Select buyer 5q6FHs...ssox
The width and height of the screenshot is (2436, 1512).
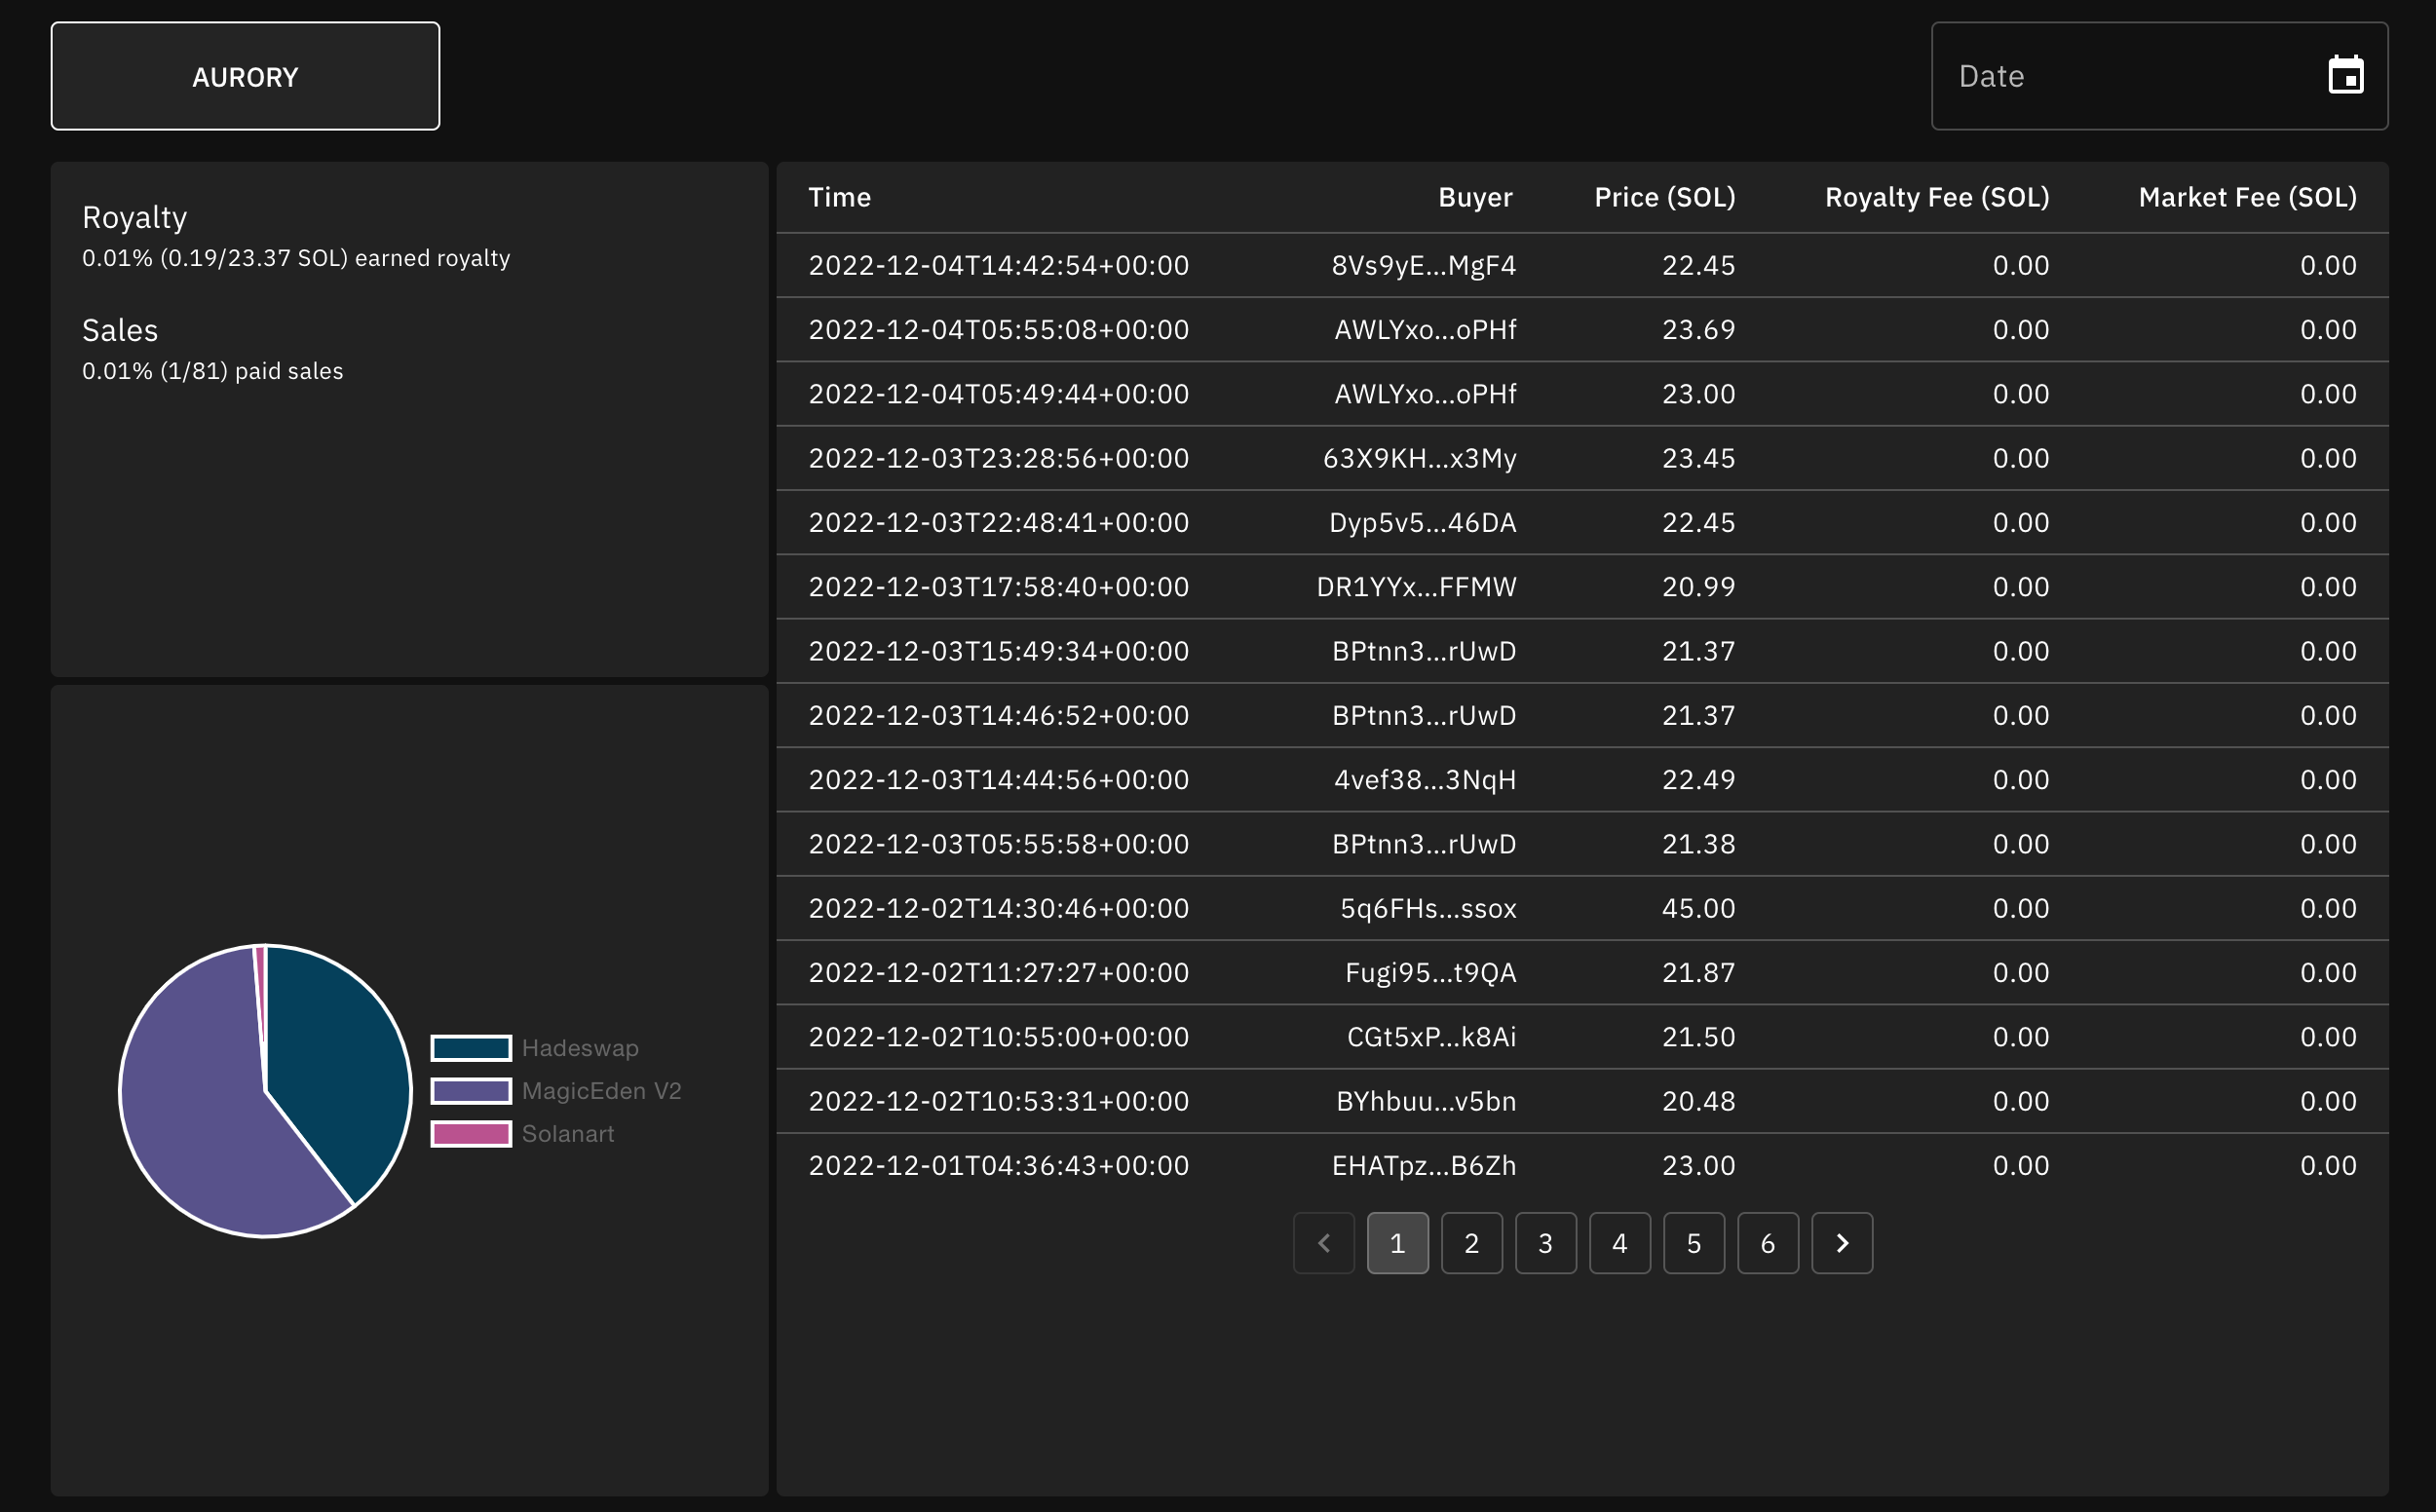(x=1428, y=908)
